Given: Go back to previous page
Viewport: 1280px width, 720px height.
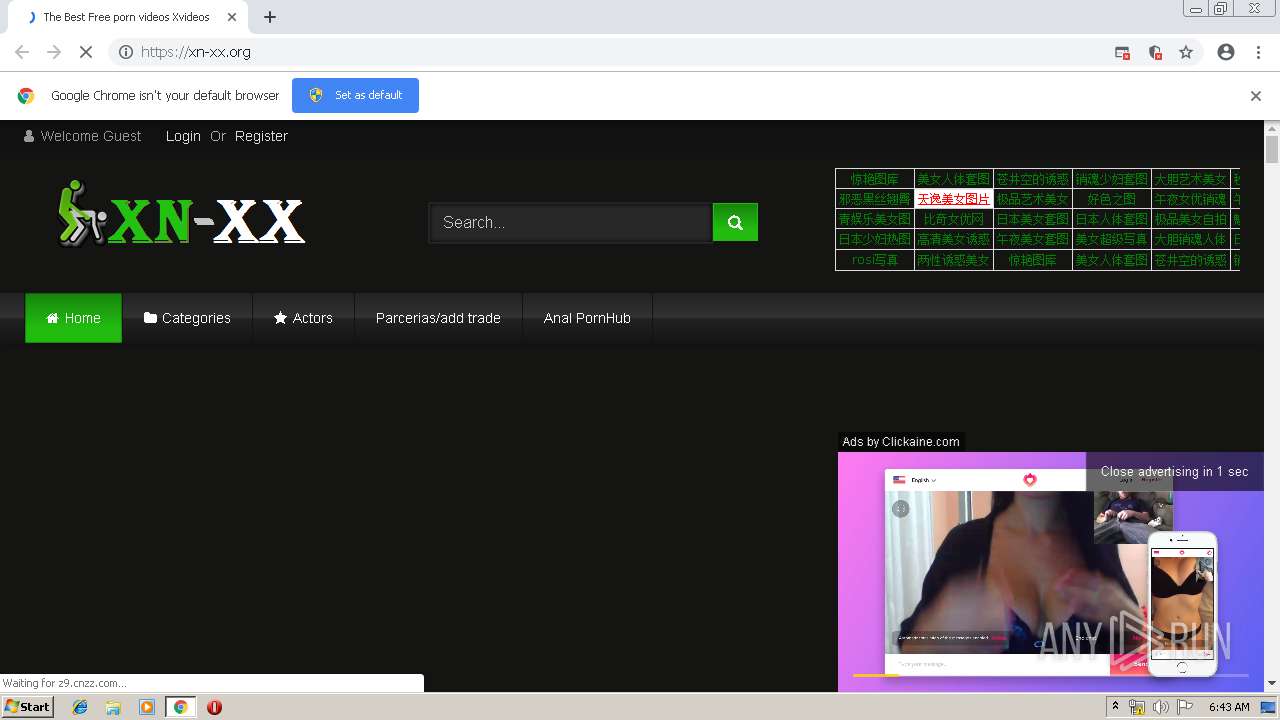Looking at the screenshot, I should click(x=22, y=52).
